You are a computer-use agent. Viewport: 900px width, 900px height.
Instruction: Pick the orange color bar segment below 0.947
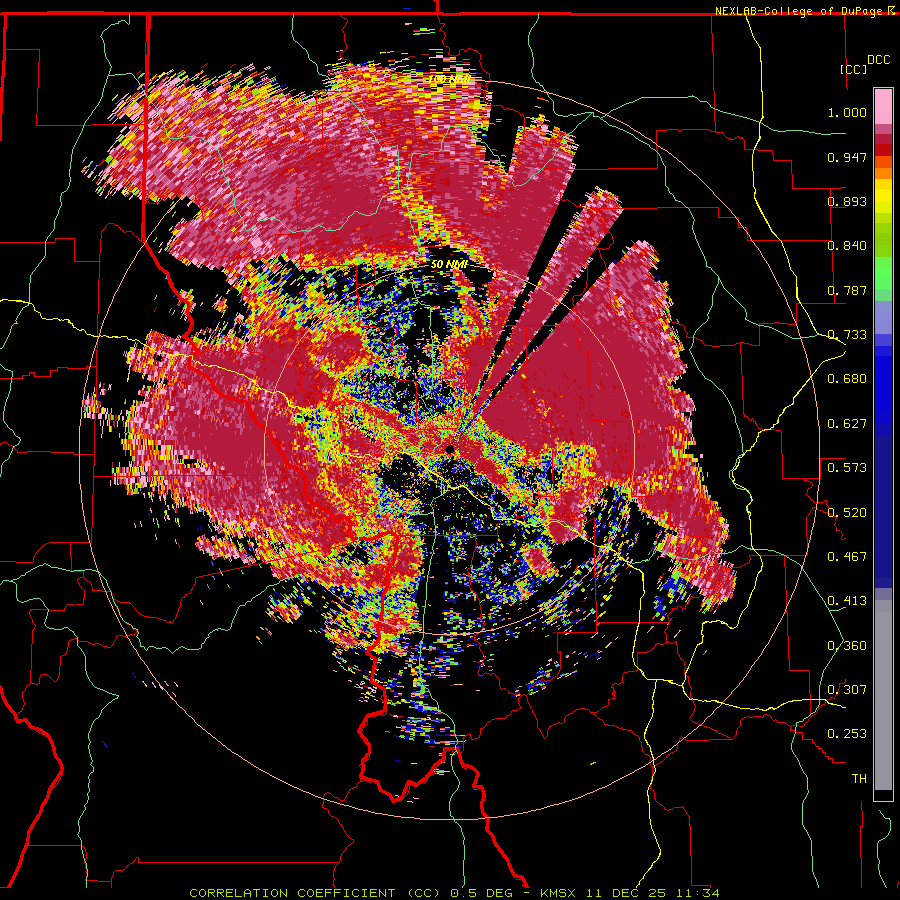coord(883,162)
